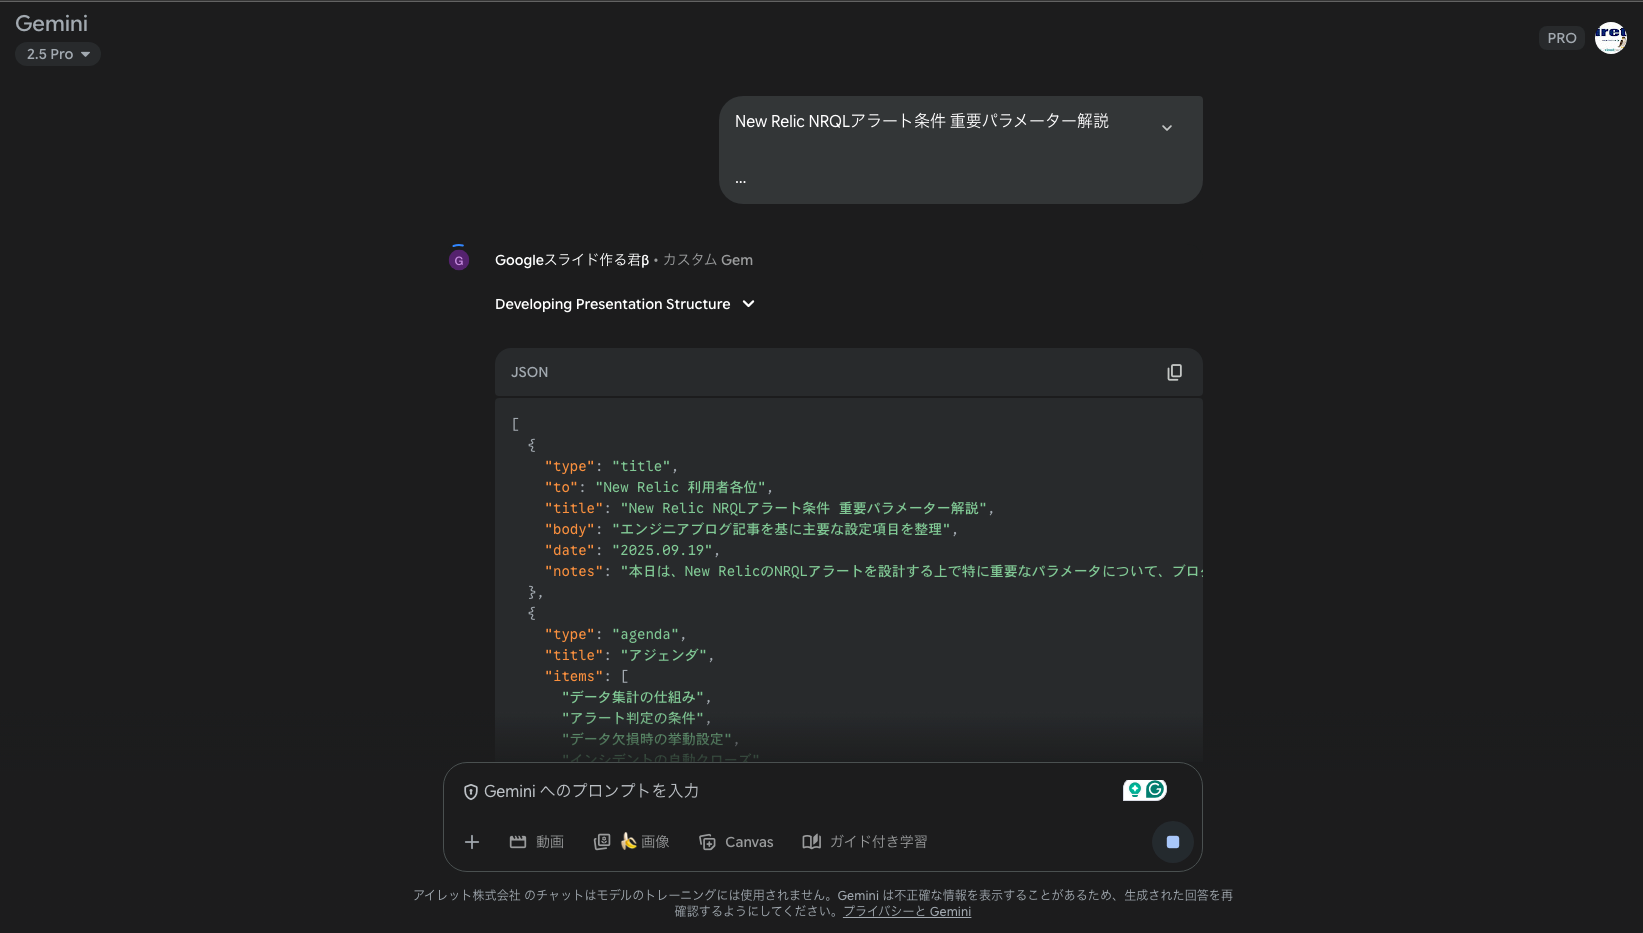Click the user prompt bubble title text

pos(921,121)
